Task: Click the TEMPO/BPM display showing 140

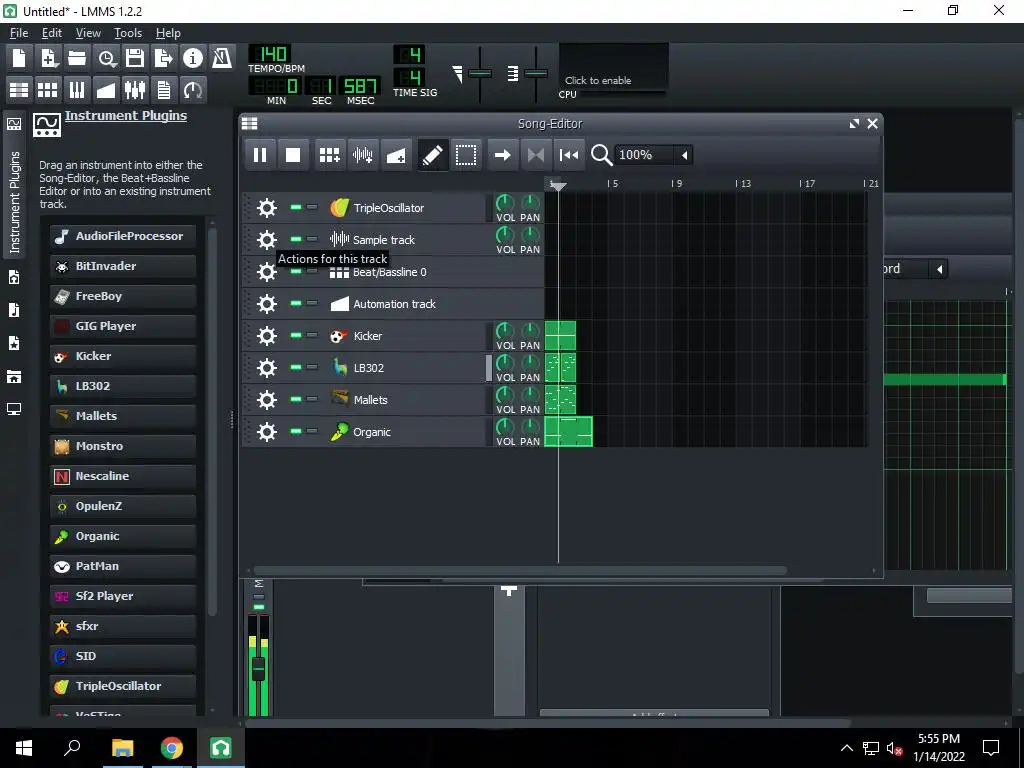Action: tap(270, 54)
